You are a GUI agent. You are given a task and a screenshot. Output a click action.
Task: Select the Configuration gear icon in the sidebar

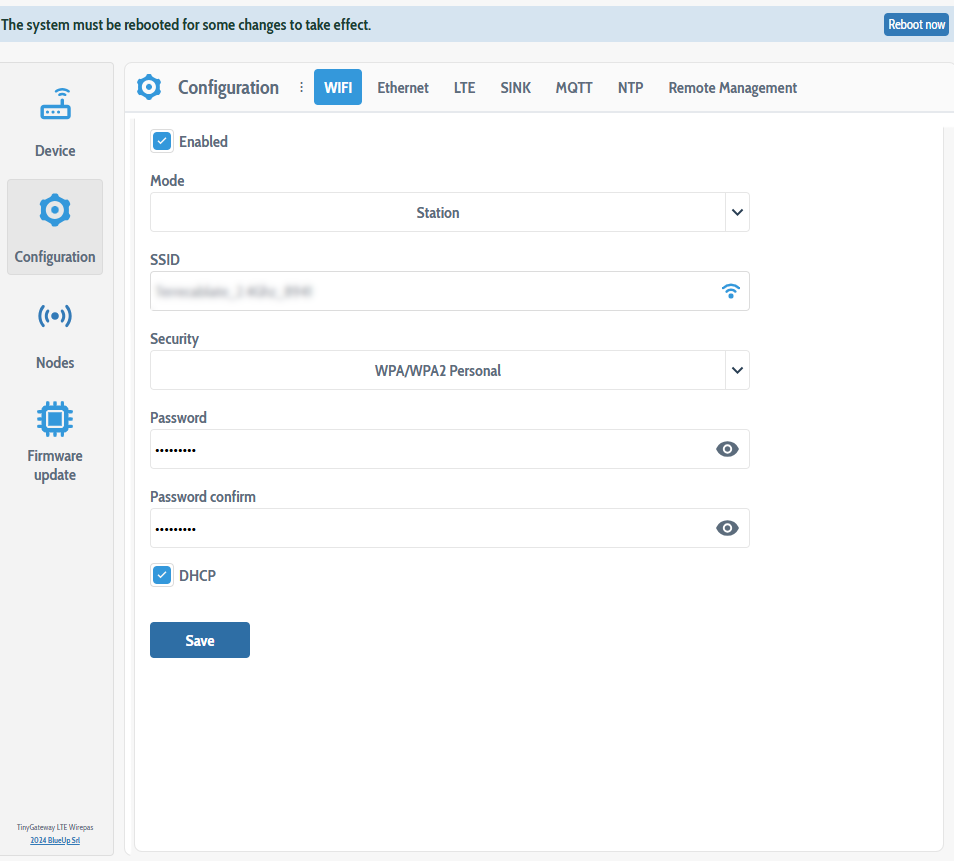pos(55,210)
